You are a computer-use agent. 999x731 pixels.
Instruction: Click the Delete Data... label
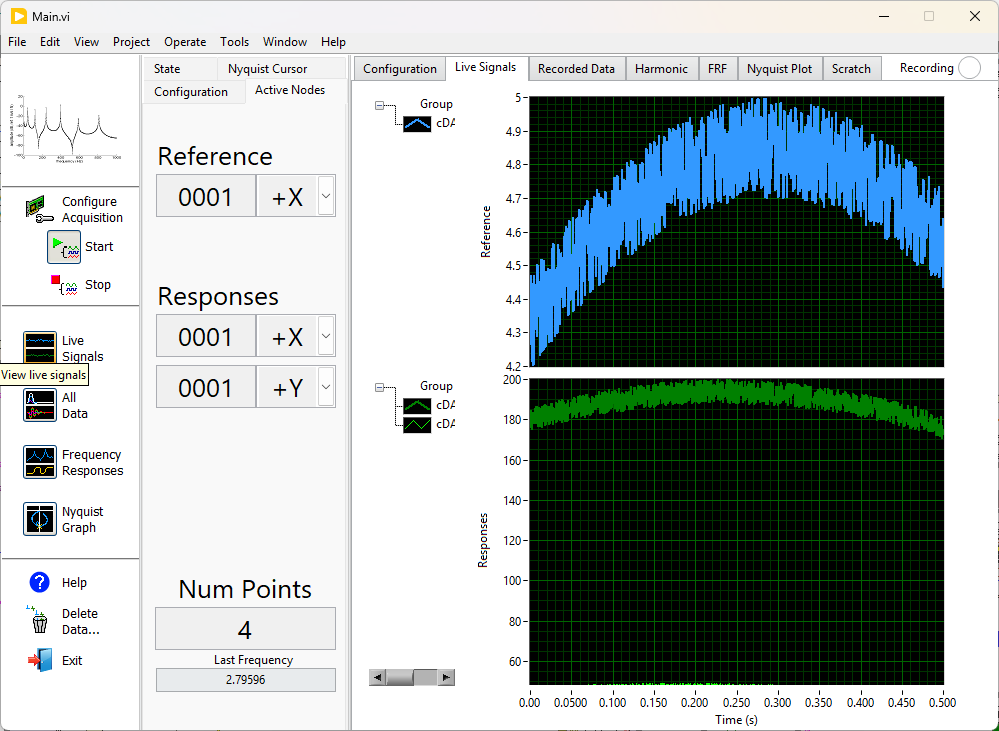click(80, 621)
